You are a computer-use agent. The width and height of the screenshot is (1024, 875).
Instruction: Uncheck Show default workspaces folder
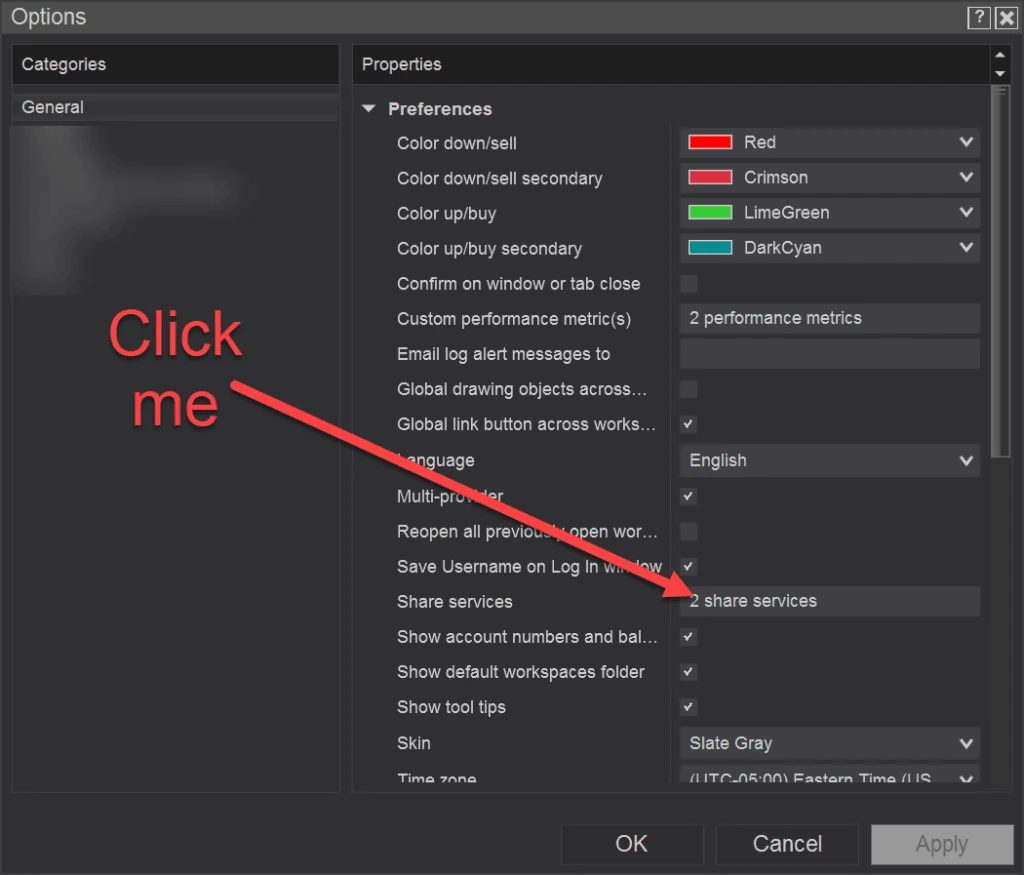[x=688, y=673]
